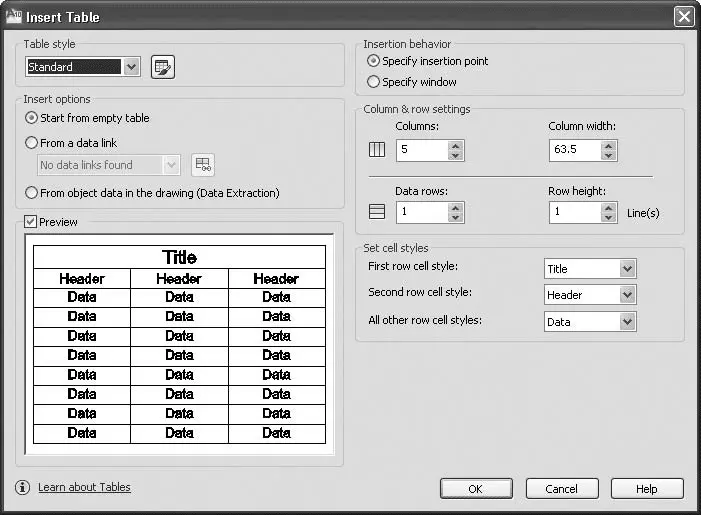Open the Table style Standard dropdown
The height and width of the screenshot is (515, 701).
[131, 67]
